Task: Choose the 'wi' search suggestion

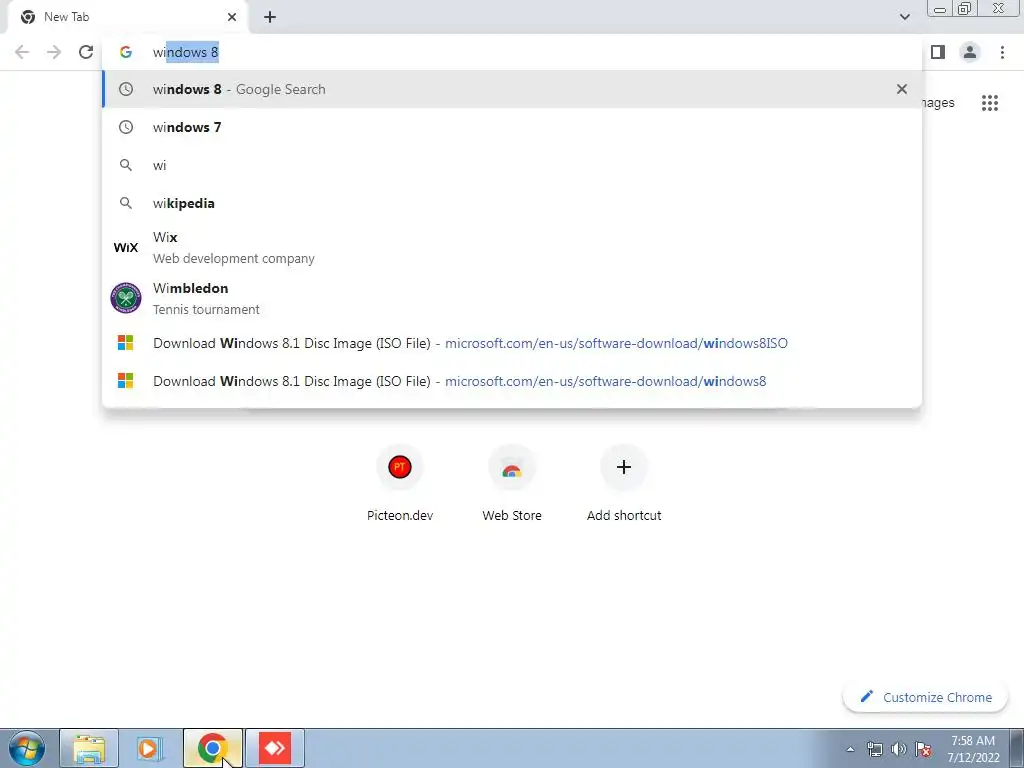Action: tap(512, 165)
